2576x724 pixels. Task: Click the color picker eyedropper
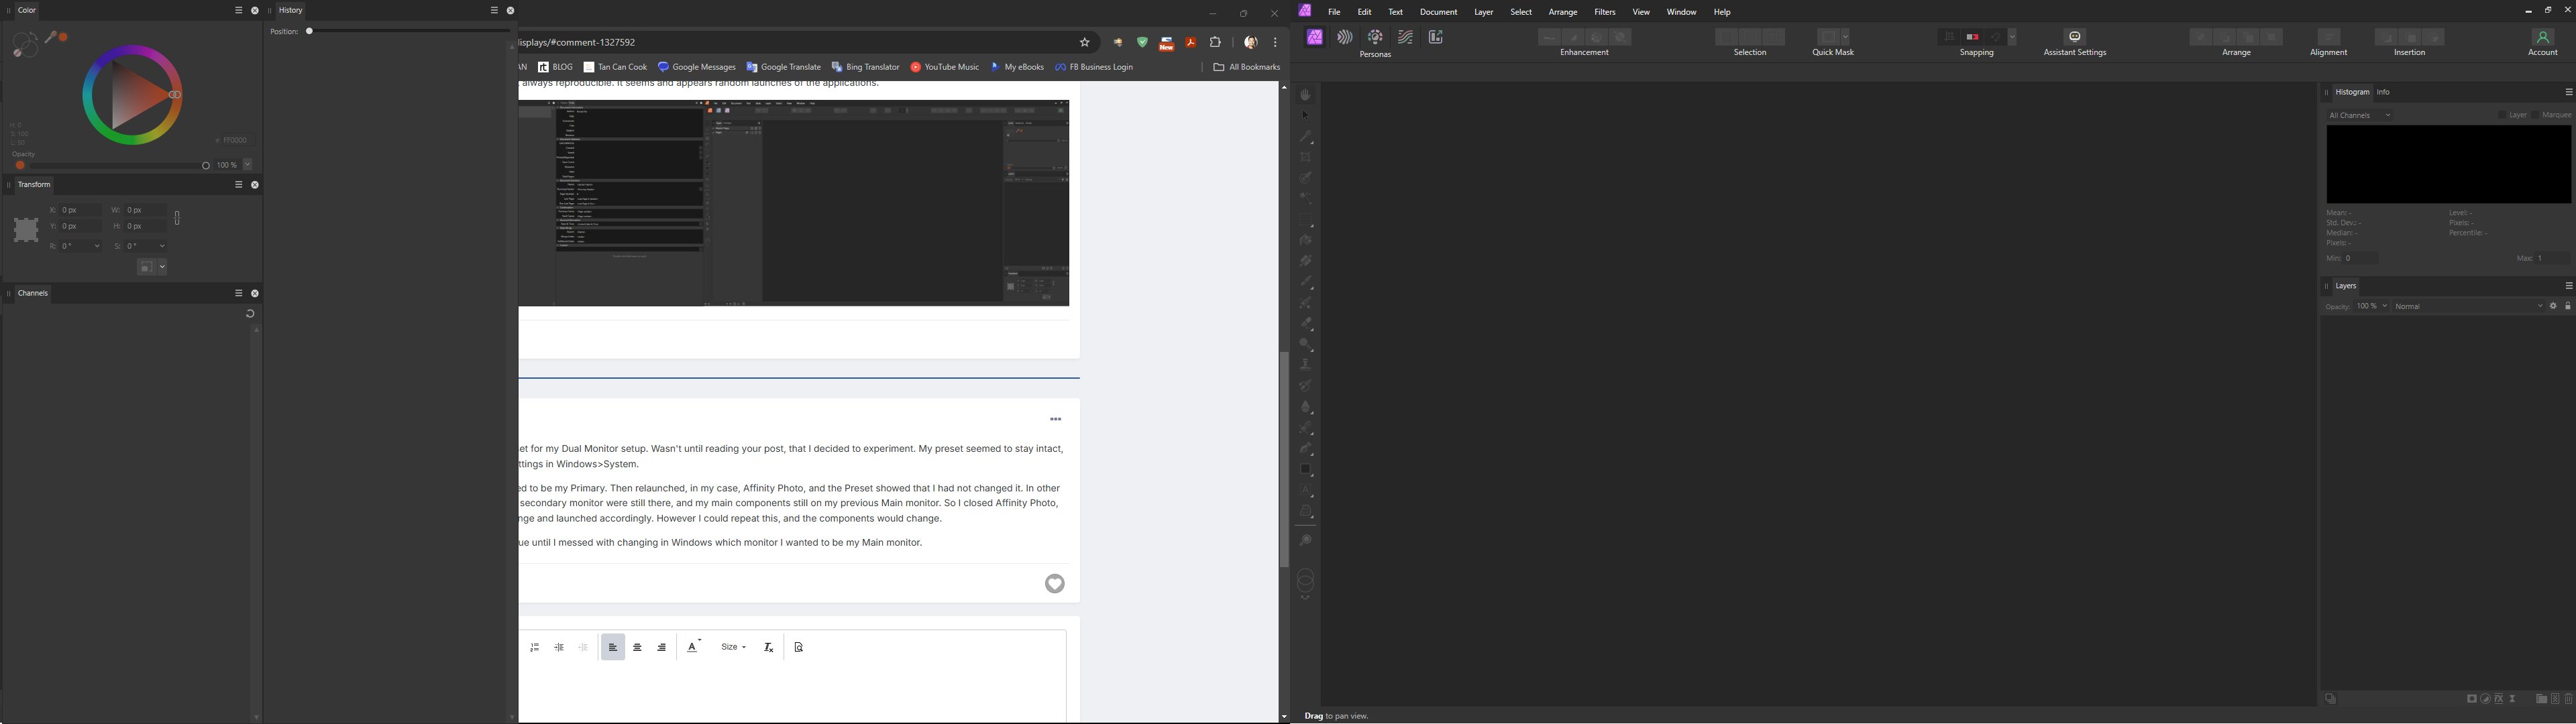[x=51, y=37]
